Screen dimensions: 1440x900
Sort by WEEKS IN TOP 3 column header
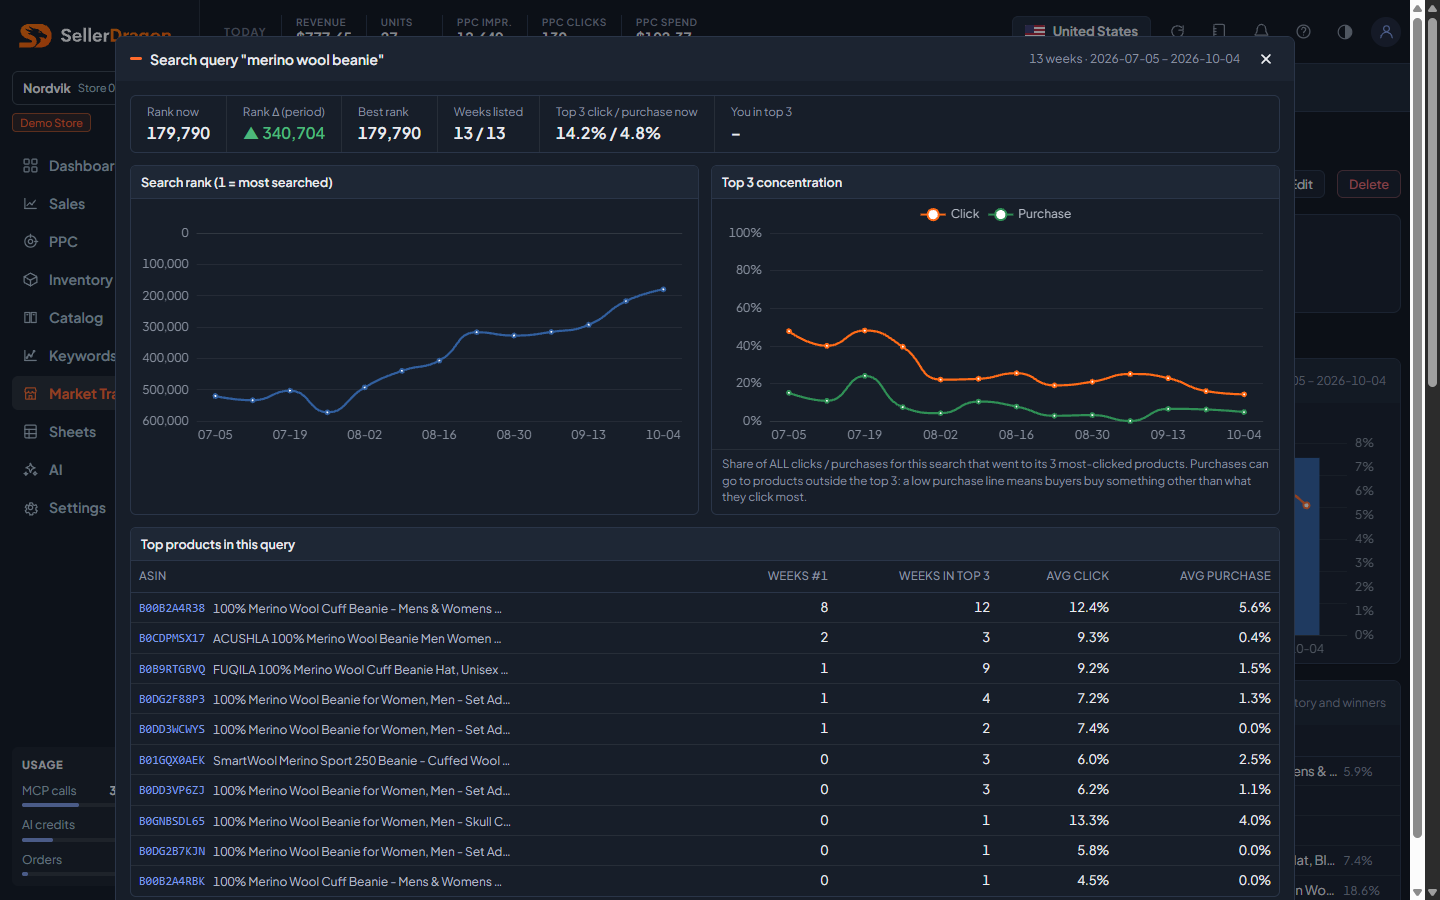[944, 576]
